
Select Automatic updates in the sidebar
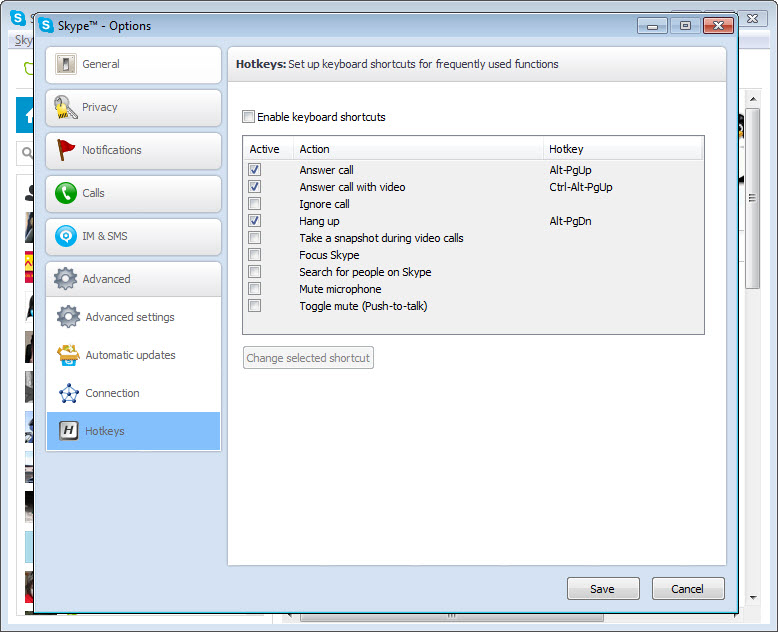133,355
